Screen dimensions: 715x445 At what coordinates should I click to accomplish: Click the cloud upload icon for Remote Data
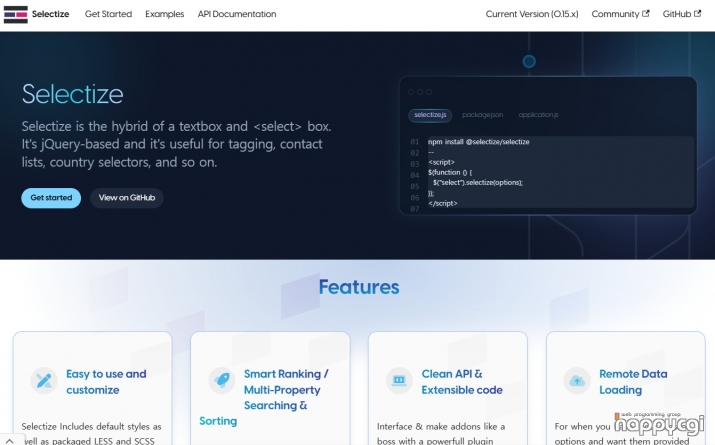[577, 380]
